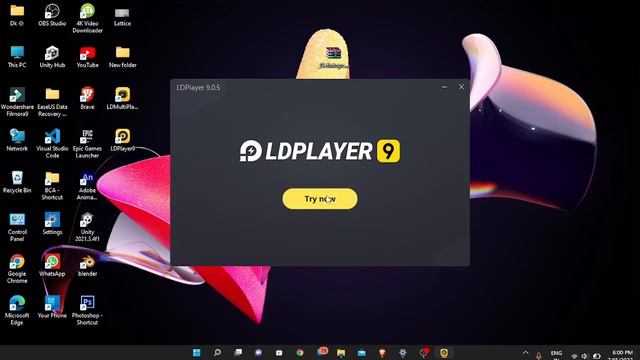Click the Try now button
640x360 pixels.
pyautogui.click(x=320, y=199)
